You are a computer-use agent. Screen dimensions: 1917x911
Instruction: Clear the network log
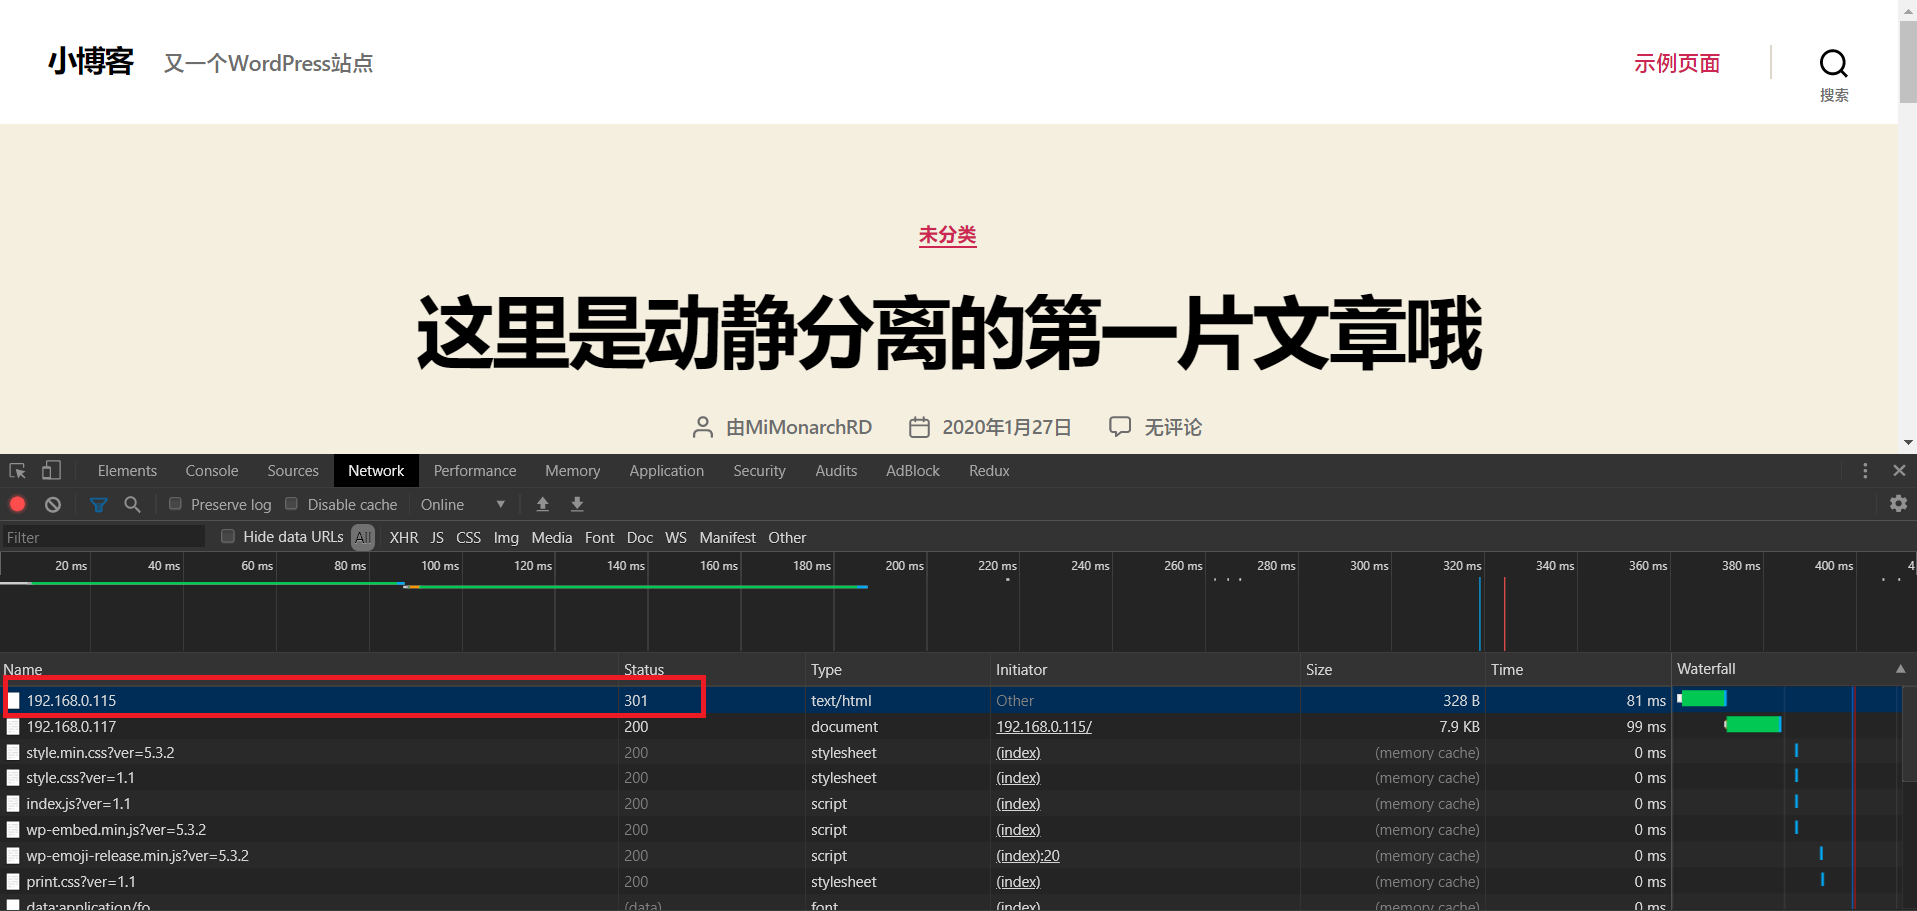[x=53, y=504]
